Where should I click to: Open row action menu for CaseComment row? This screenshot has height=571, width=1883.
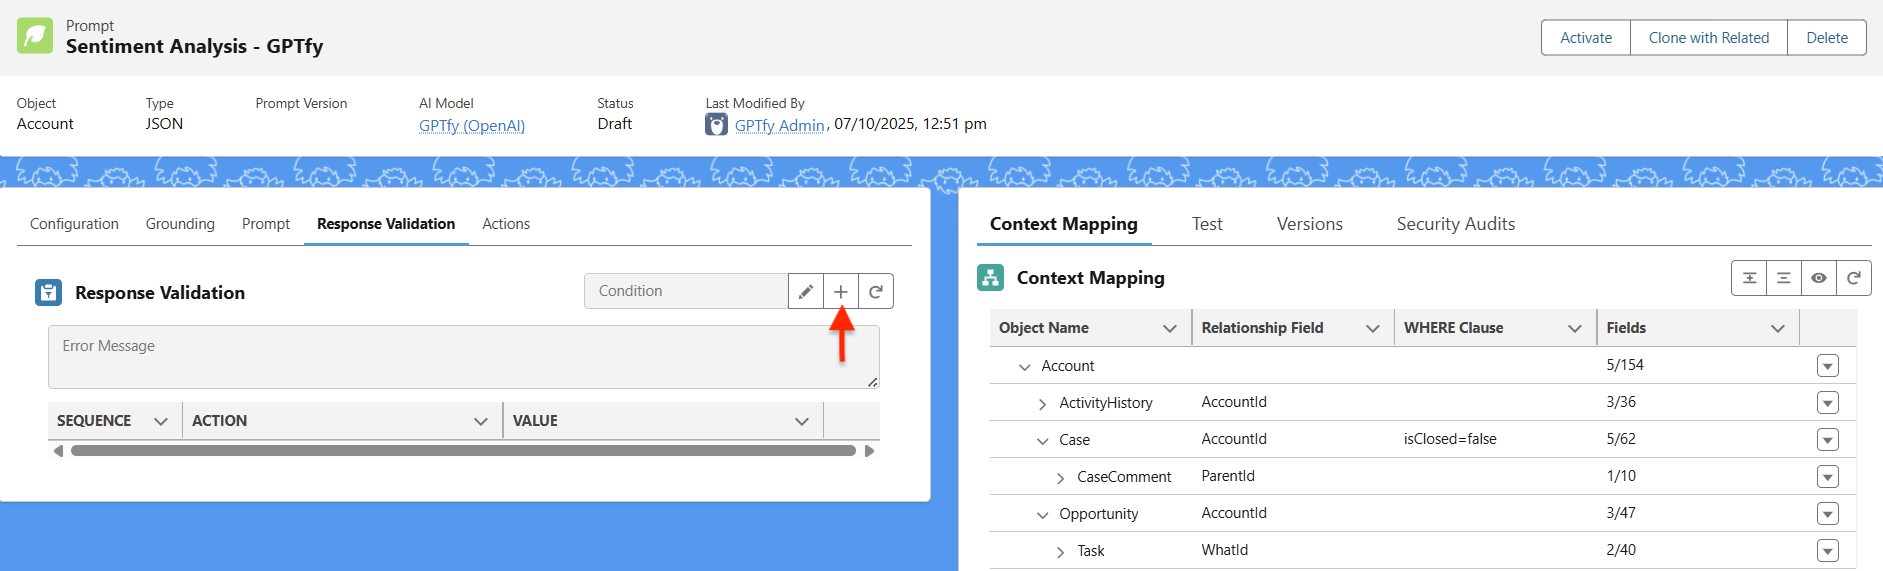(1827, 477)
